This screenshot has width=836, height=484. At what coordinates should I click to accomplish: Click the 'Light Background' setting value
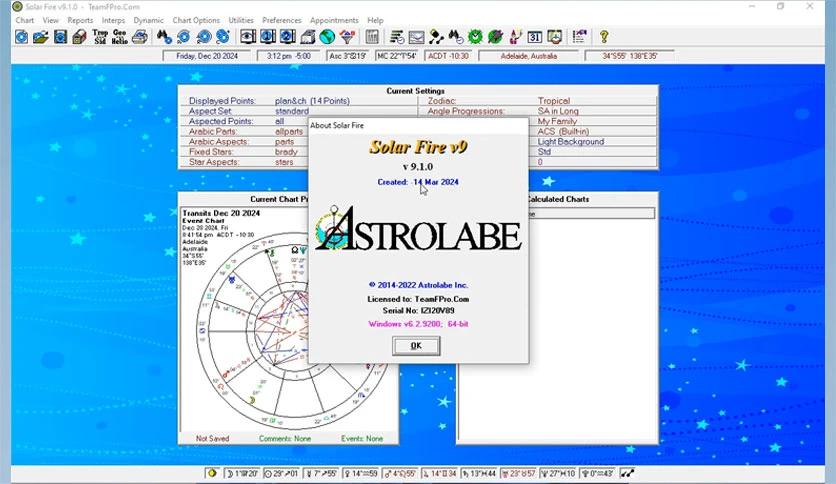pyautogui.click(x=570, y=142)
